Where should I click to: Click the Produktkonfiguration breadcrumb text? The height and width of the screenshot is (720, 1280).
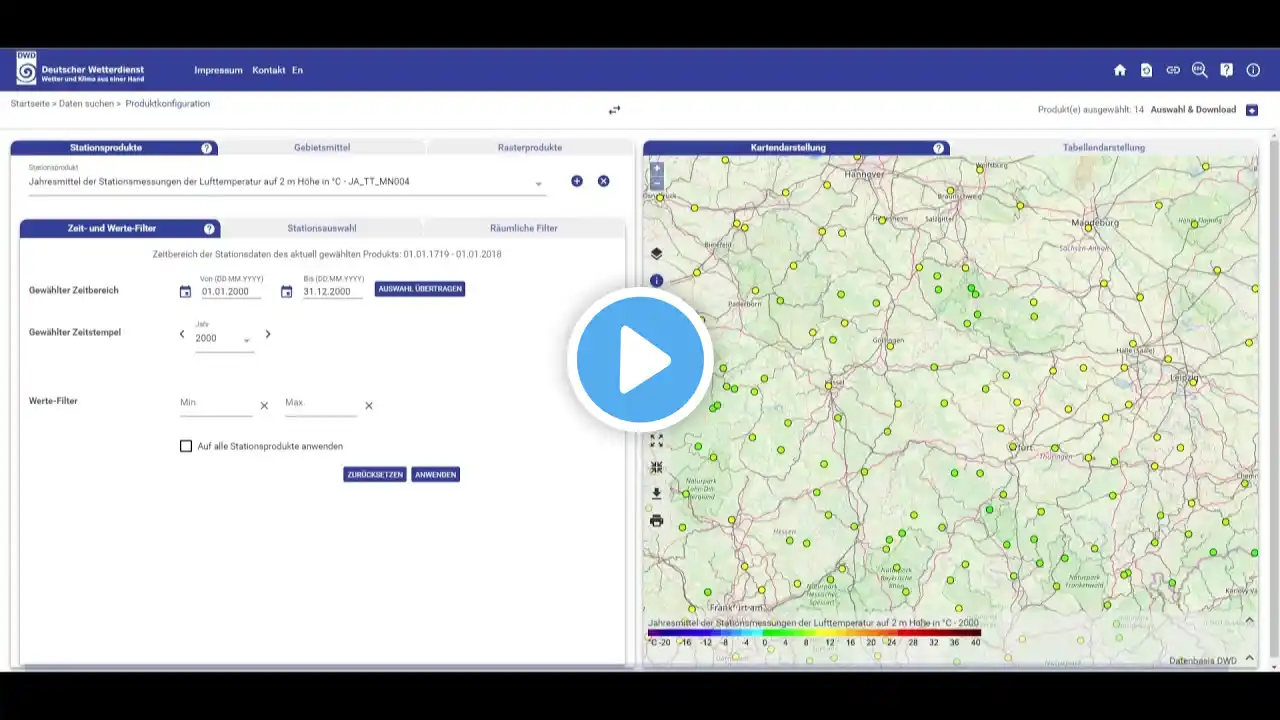pos(168,104)
